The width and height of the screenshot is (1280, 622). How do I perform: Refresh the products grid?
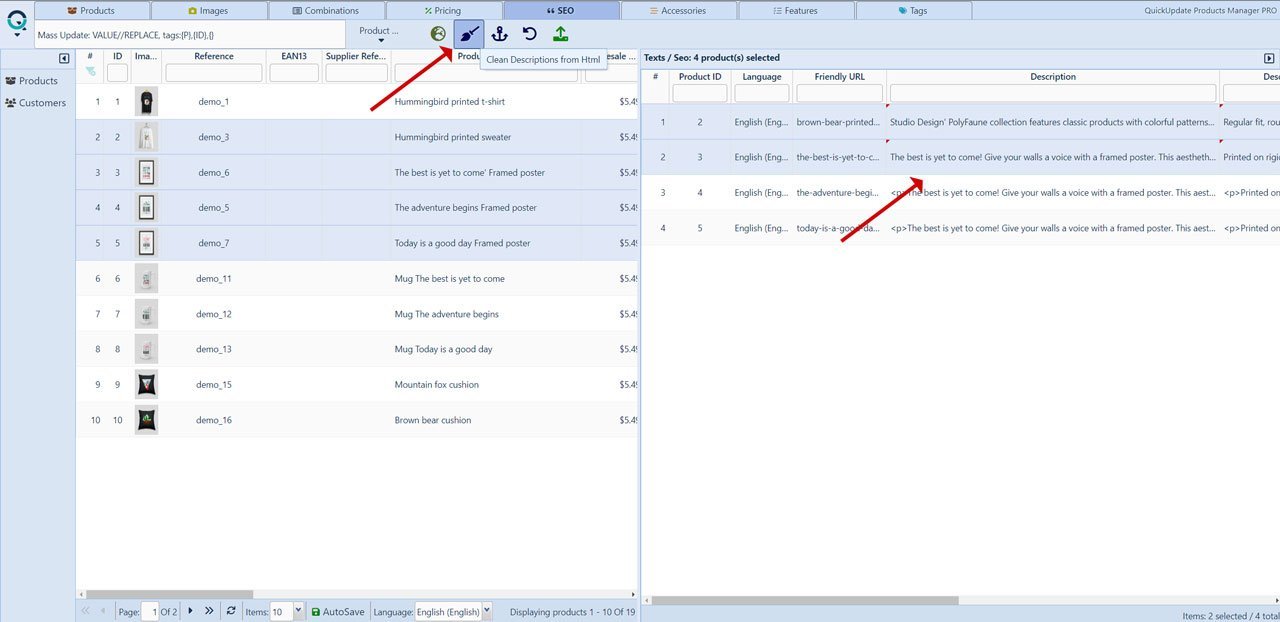[231, 611]
